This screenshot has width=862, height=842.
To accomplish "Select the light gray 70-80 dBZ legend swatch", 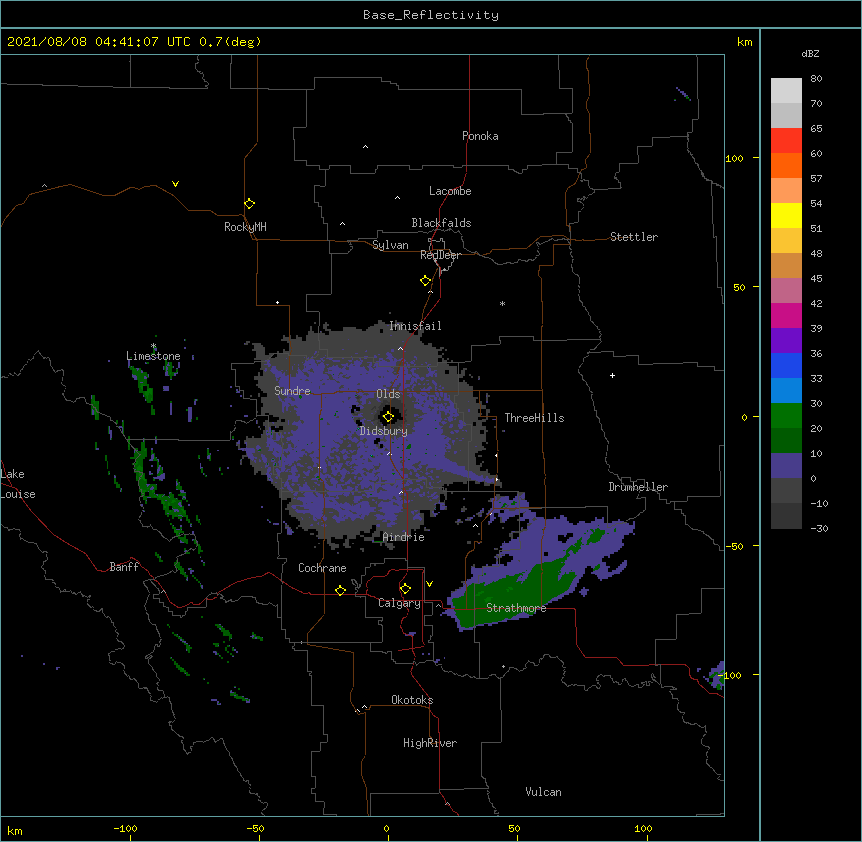I will pyautogui.click(x=786, y=91).
